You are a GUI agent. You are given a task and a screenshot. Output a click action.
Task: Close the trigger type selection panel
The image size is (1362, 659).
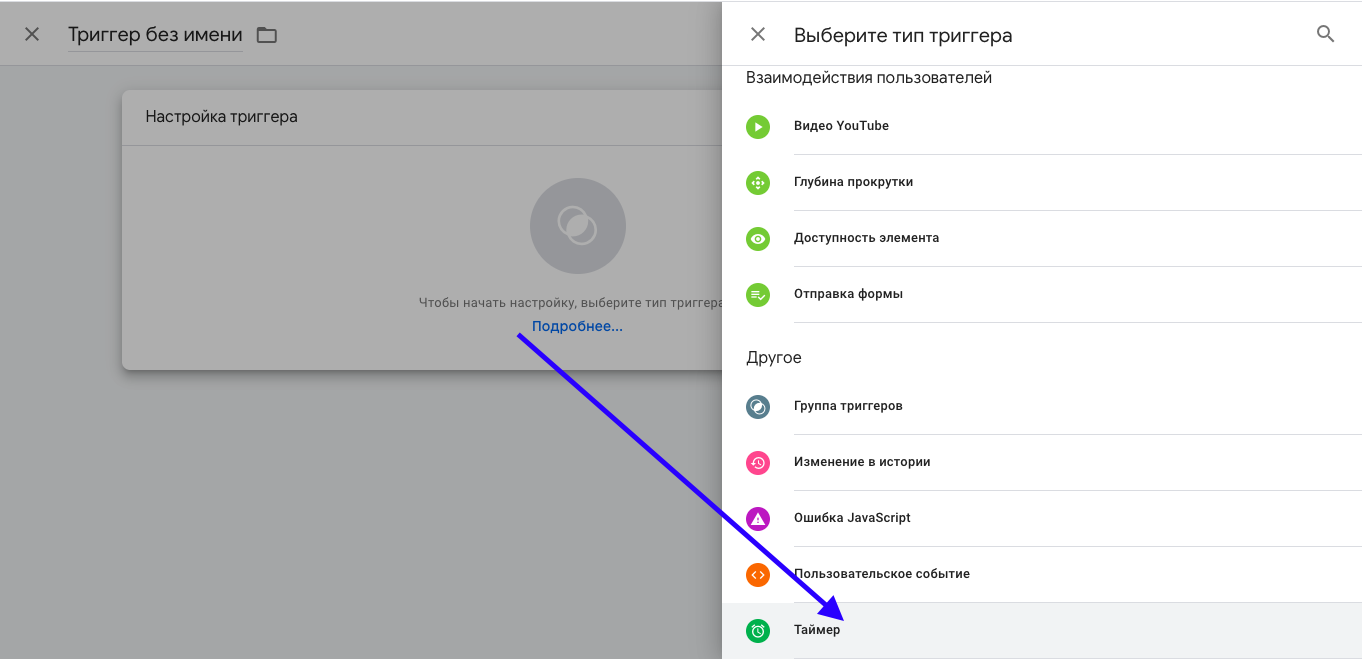pos(758,34)
